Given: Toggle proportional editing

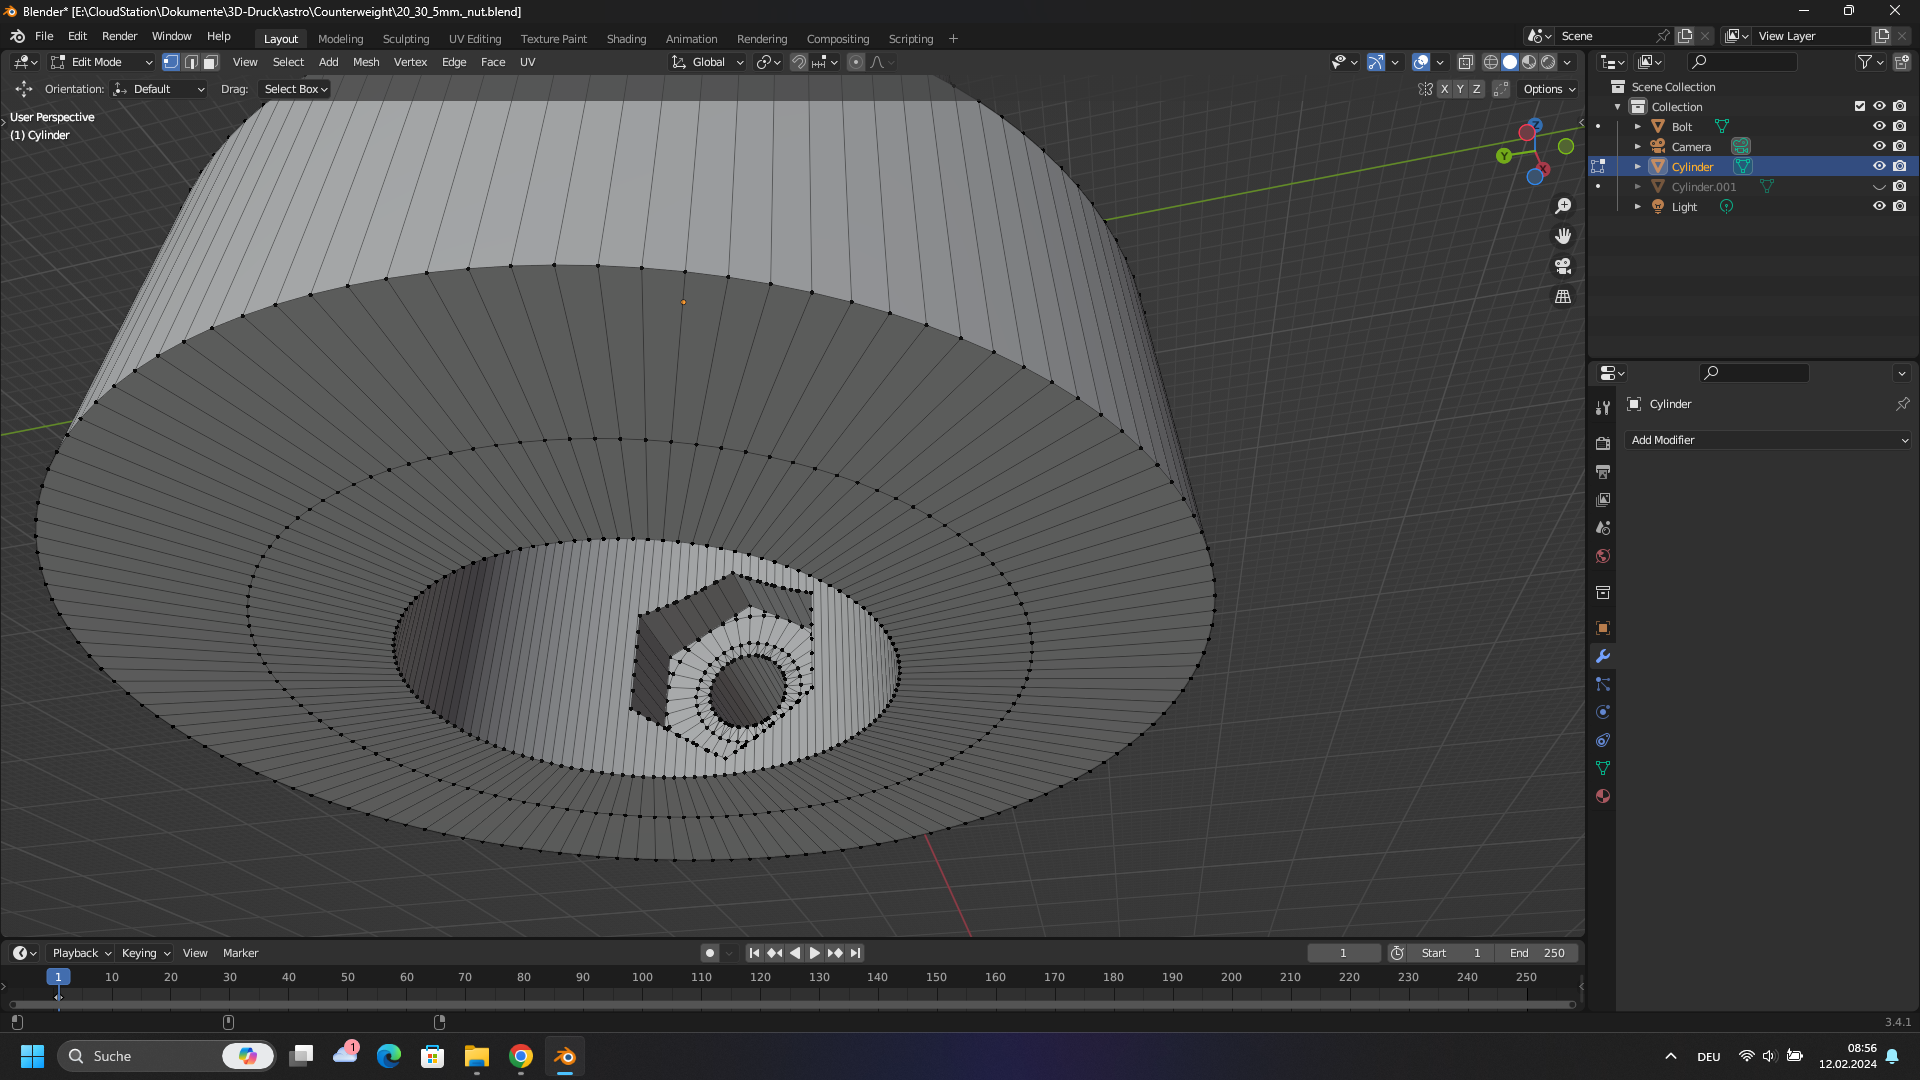Looking at the screenshot, I should (x=856, y=62).
